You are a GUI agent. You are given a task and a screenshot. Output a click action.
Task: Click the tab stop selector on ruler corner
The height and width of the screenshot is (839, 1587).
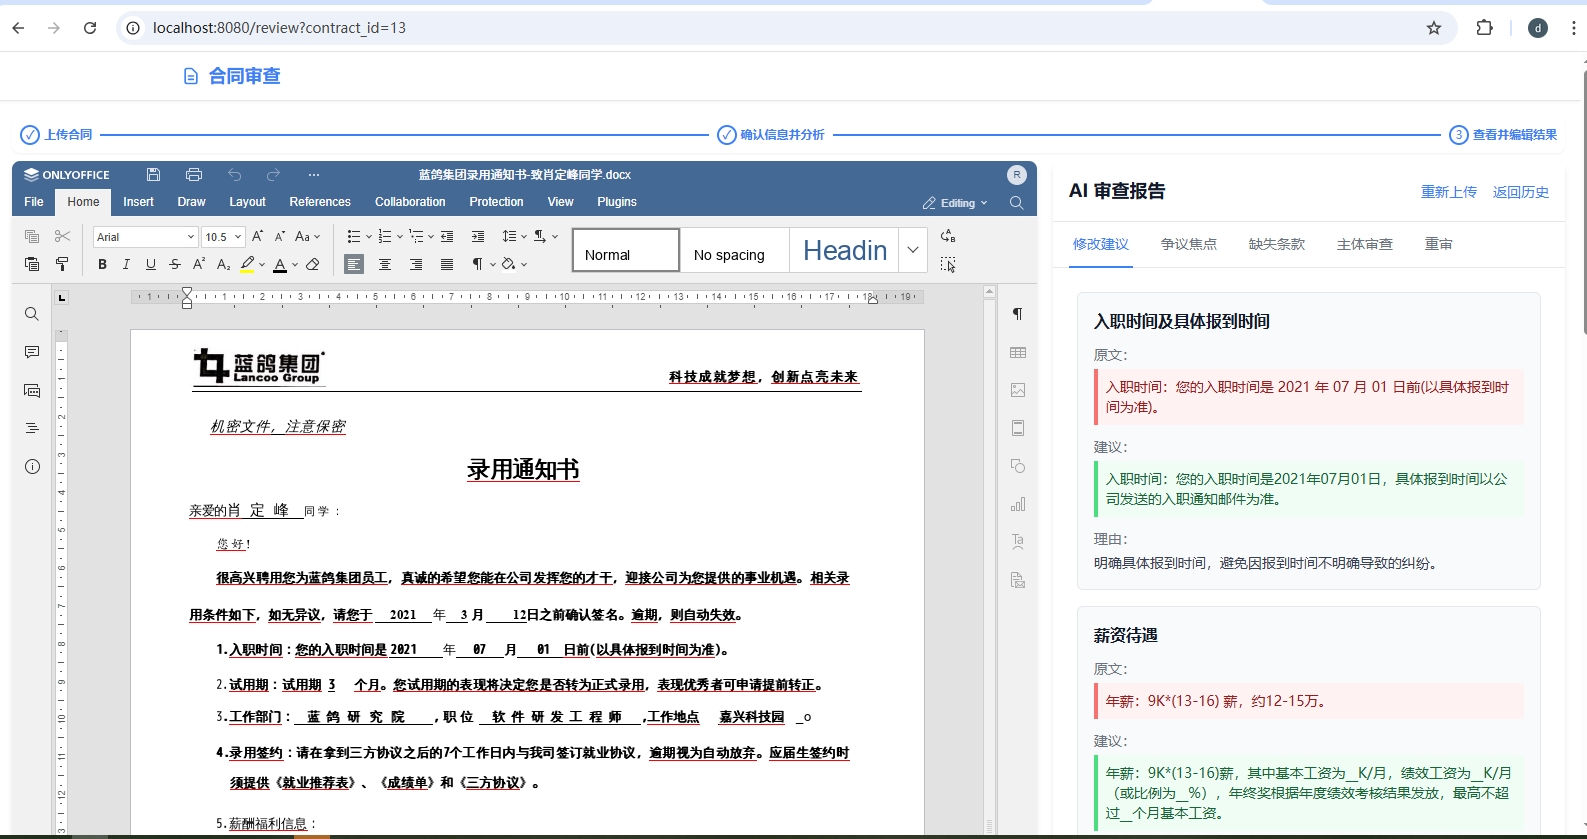pyautogui.click(x=61, y=297)
